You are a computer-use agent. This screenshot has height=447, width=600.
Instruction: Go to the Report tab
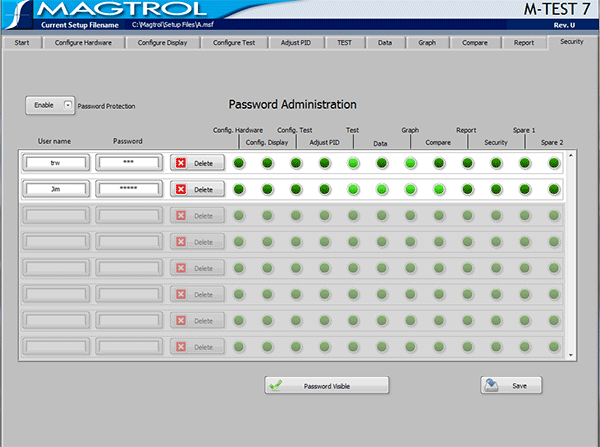coord(524,42)
